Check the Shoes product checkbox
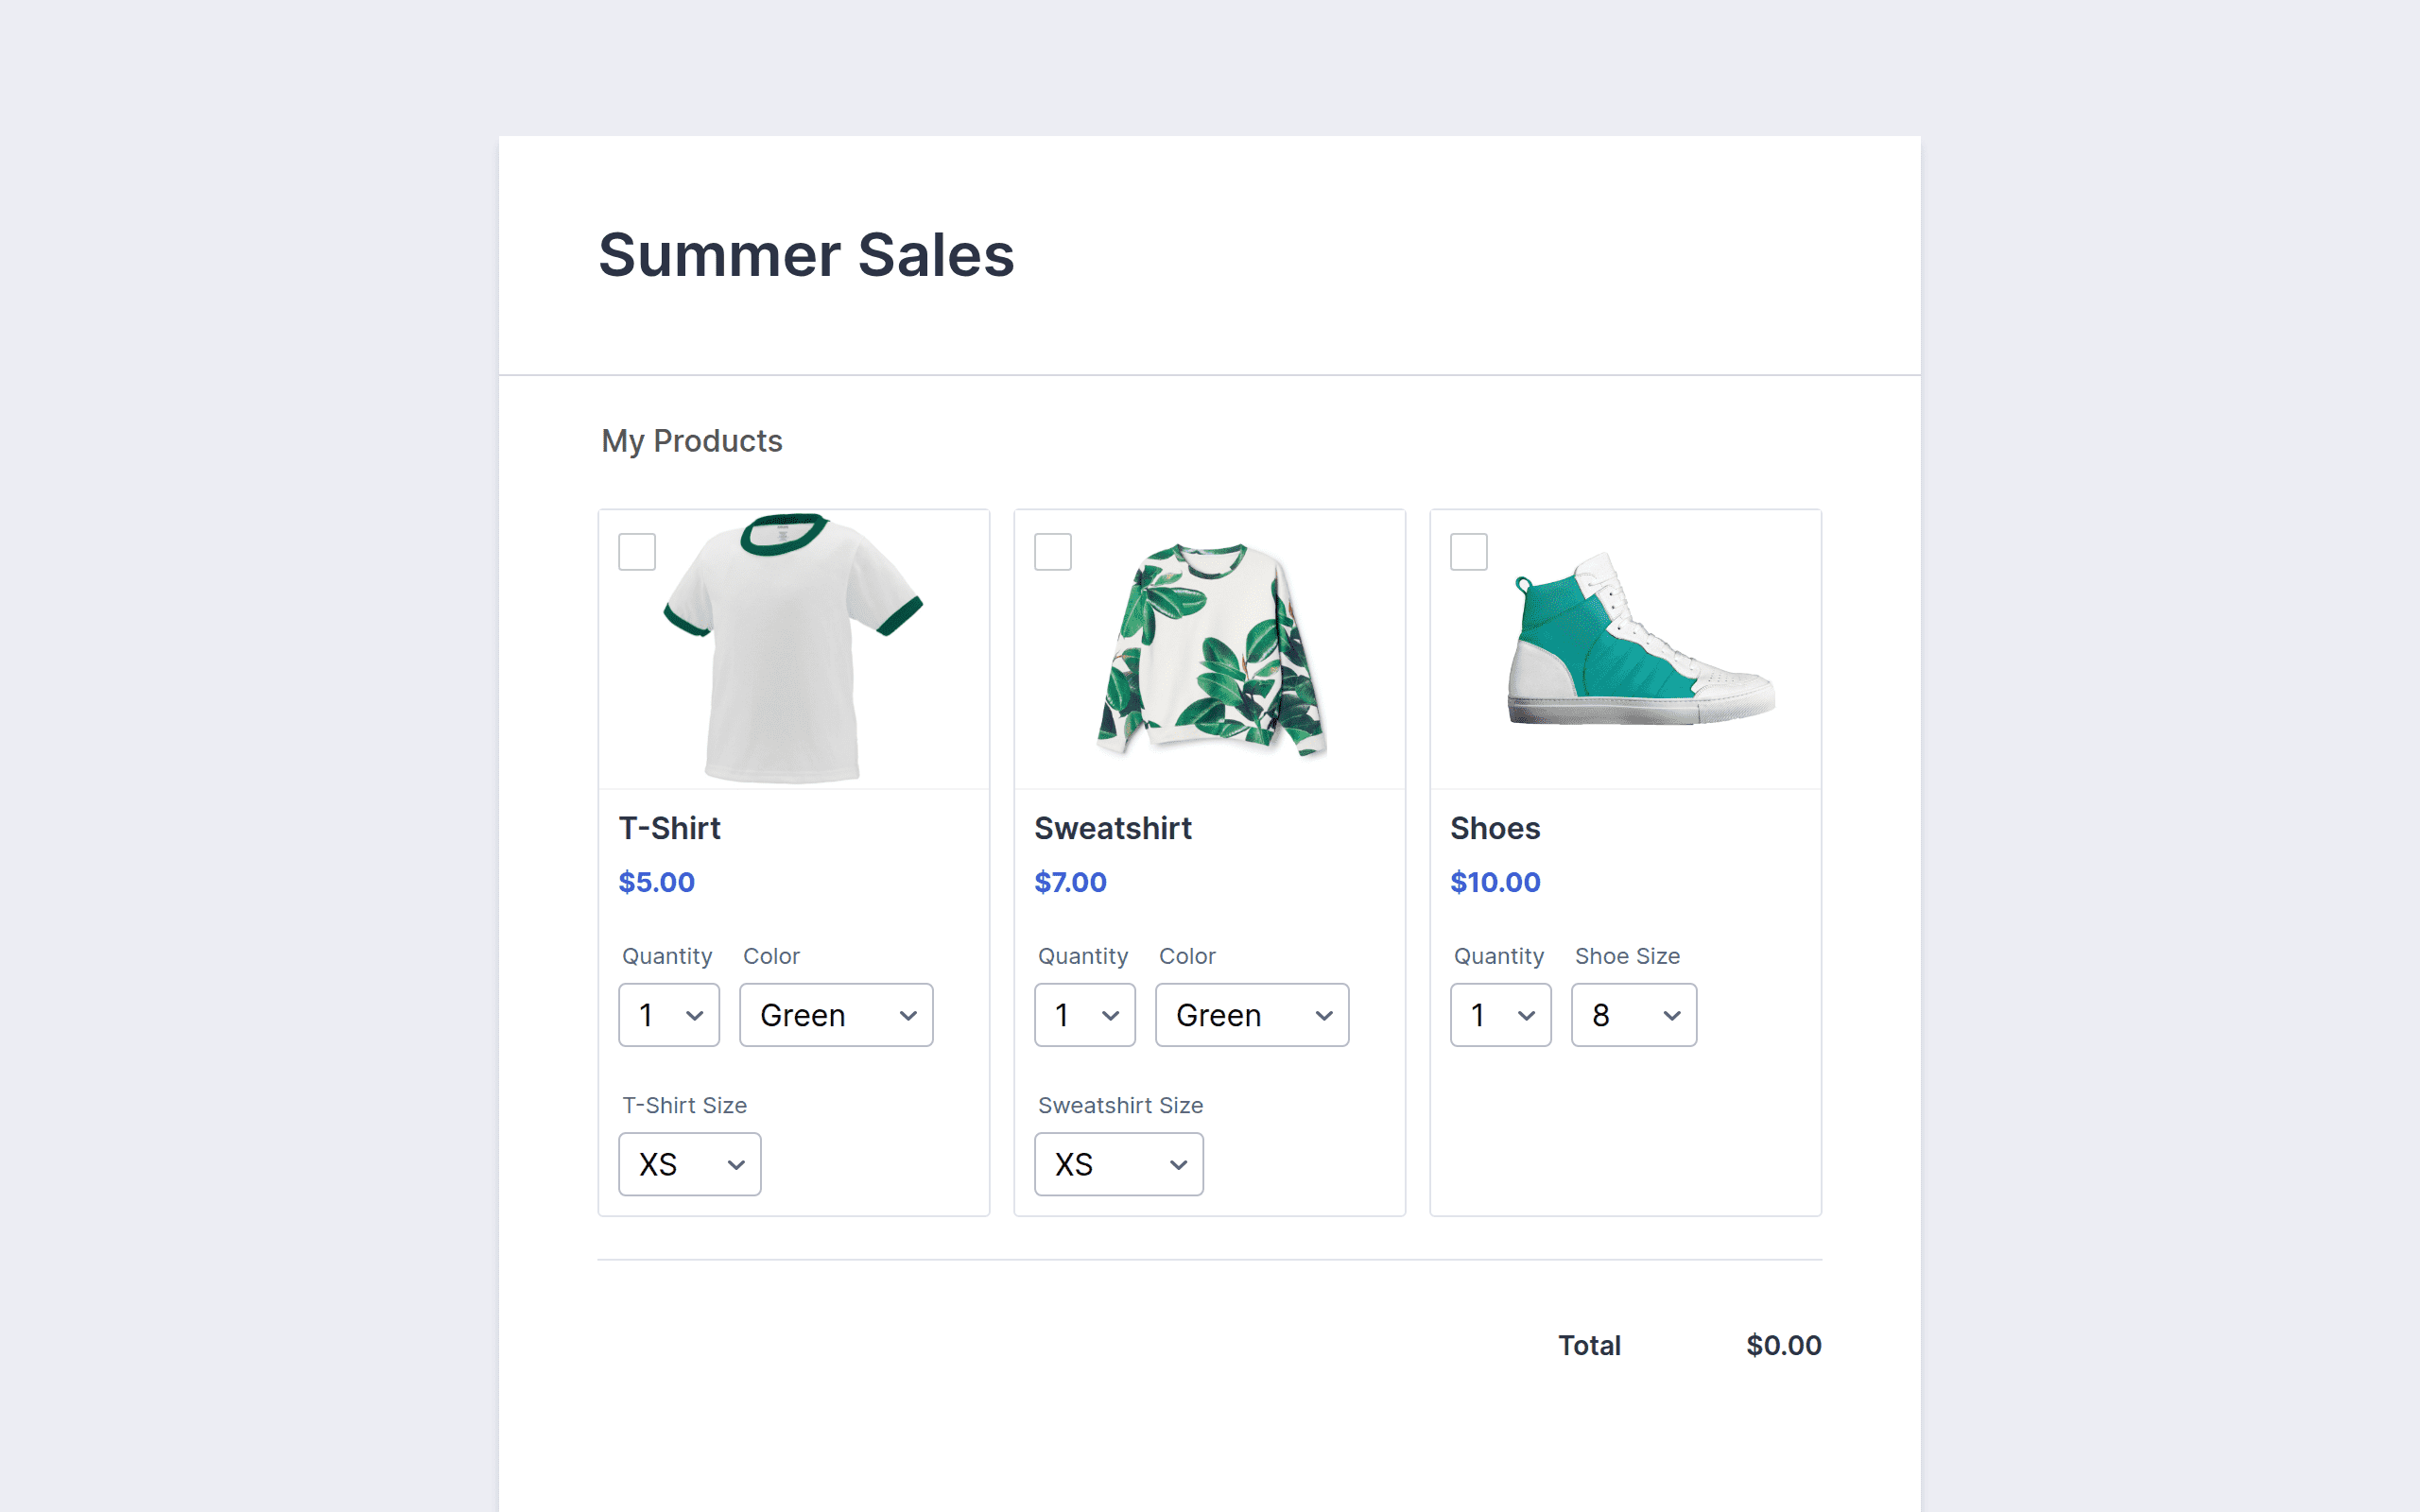This screenshot has width=2420, height=1512. point(1468,552)
